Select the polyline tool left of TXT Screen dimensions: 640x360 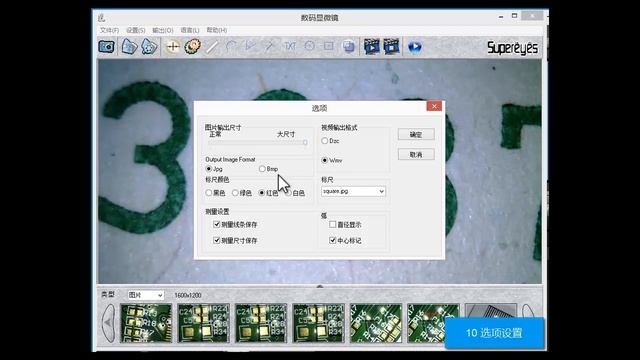[270, 47]
